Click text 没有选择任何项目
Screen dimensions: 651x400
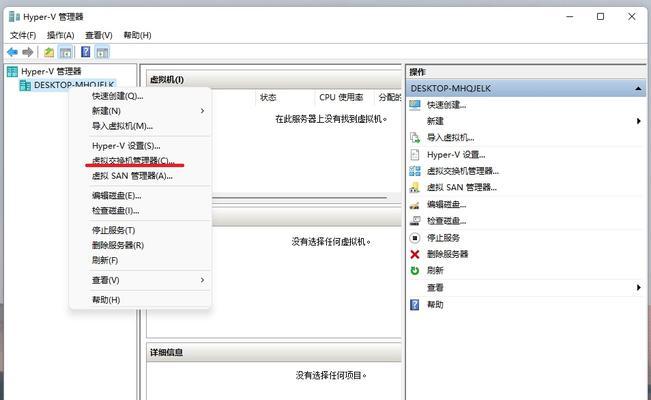(331, 375)
